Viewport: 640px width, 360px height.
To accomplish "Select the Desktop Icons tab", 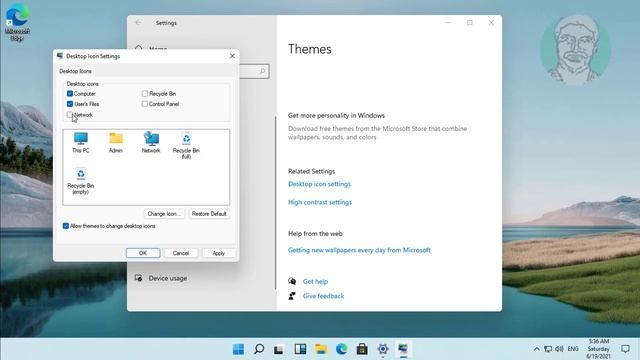I will point(76,71).
